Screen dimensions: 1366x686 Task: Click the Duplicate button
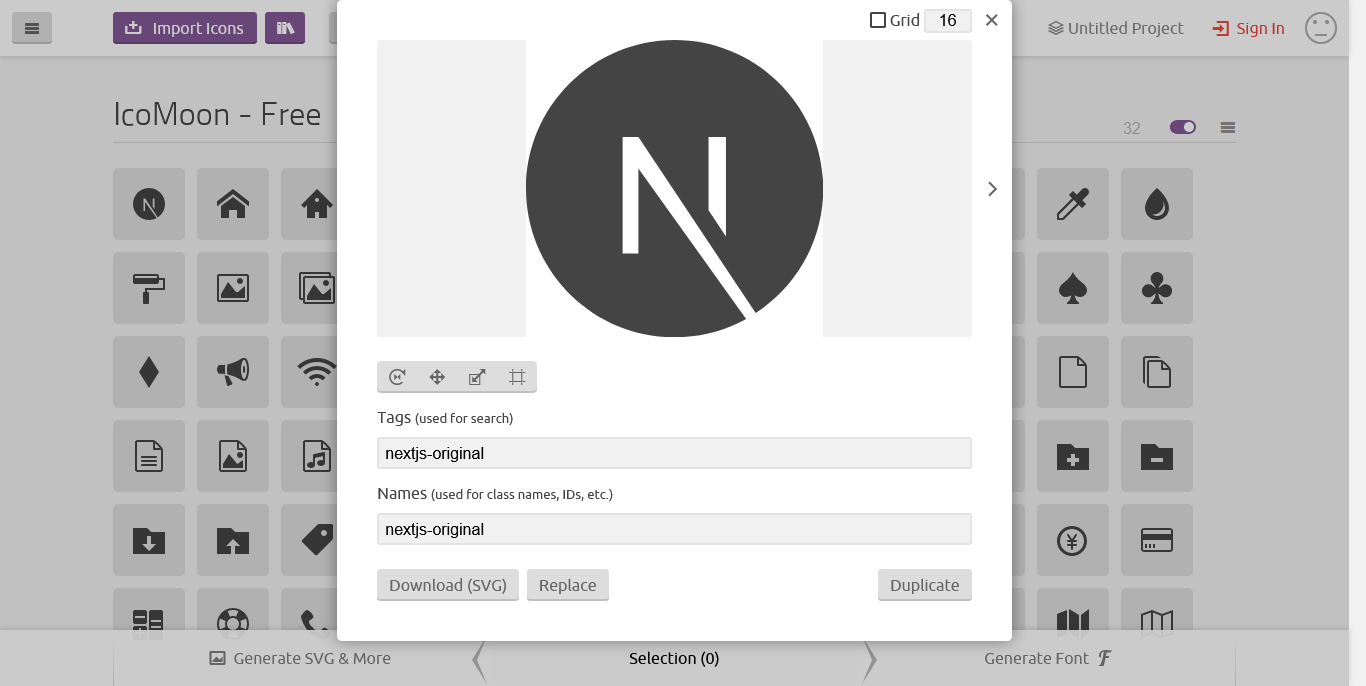[925, 585]
